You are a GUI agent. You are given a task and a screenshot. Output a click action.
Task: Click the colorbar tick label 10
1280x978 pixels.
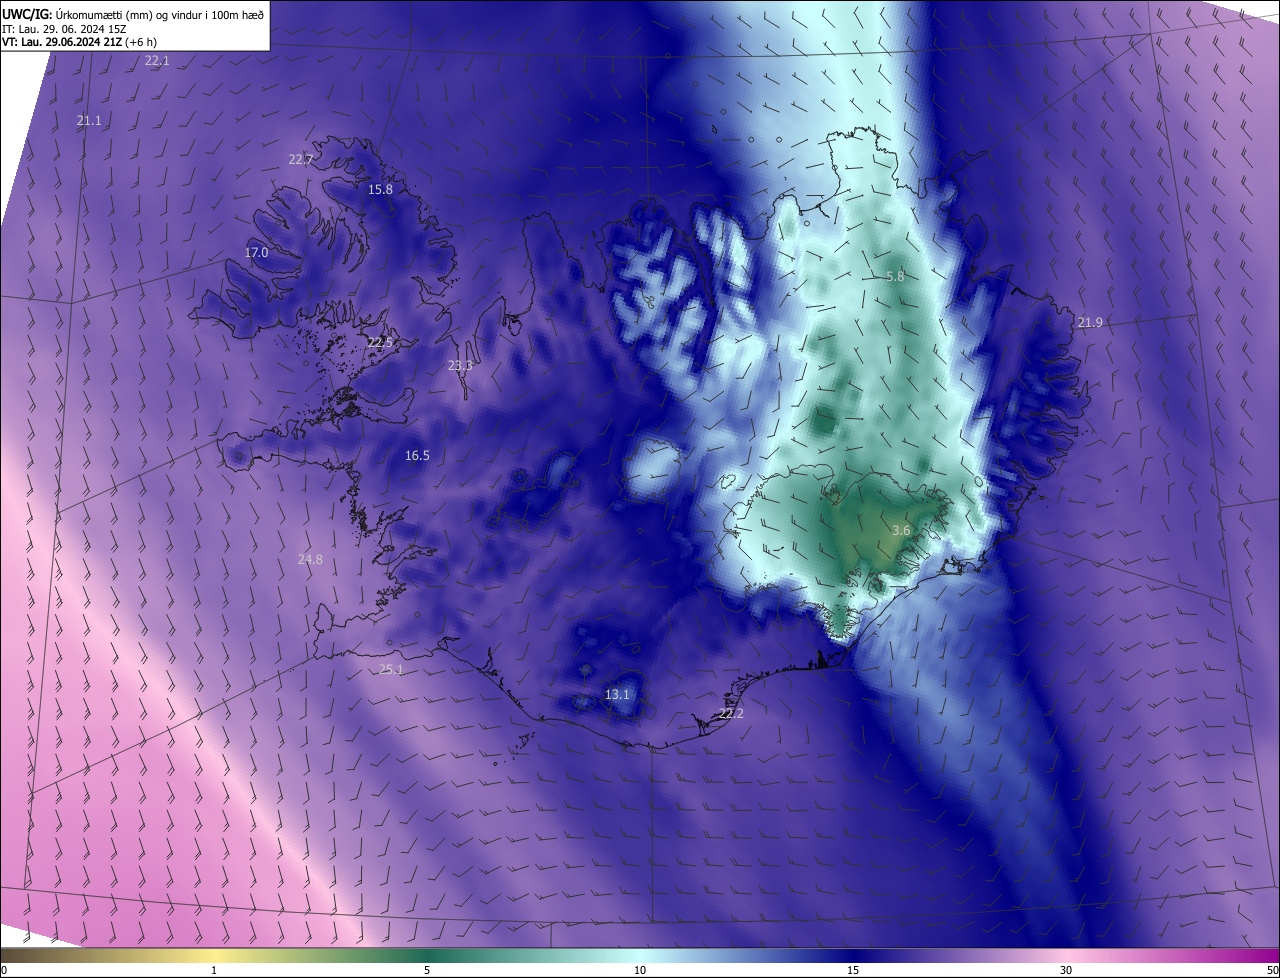click(640, 971)
